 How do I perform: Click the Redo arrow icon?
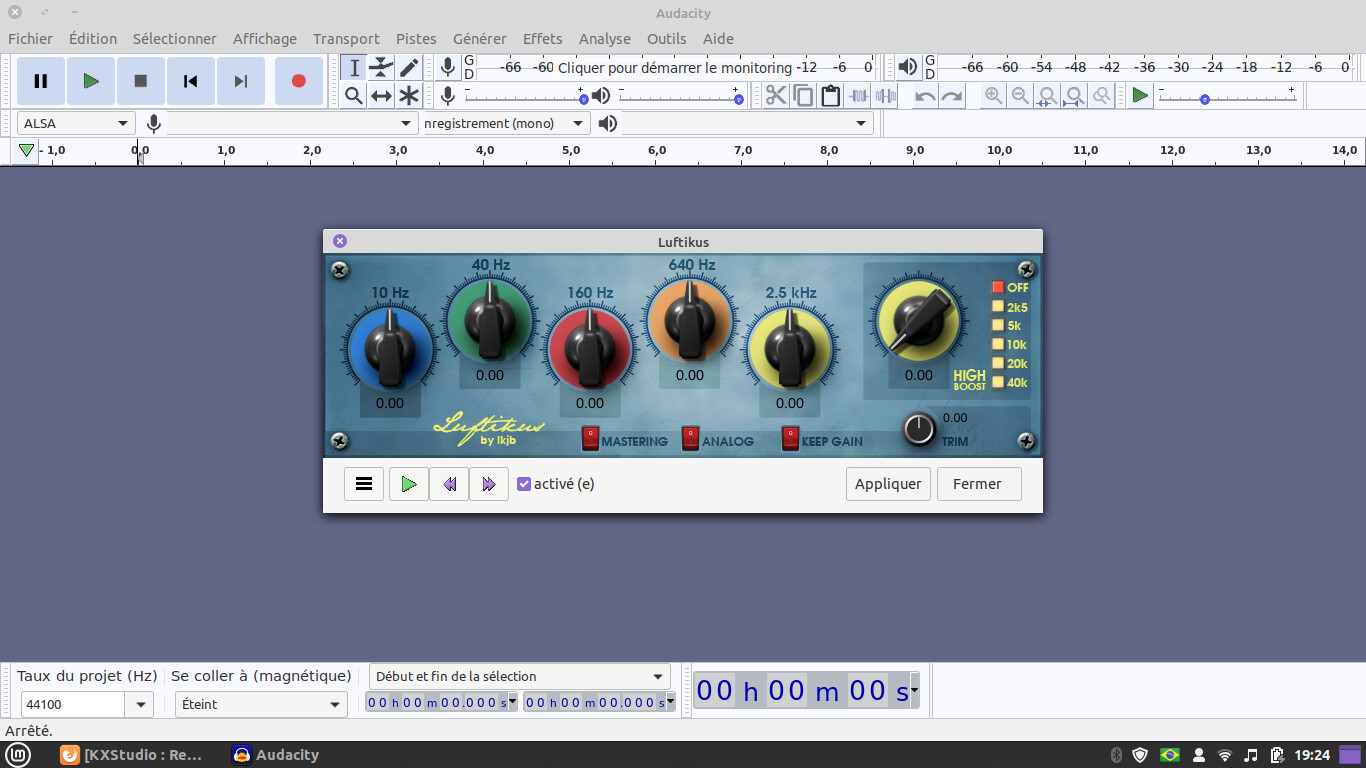click(952, 95)
